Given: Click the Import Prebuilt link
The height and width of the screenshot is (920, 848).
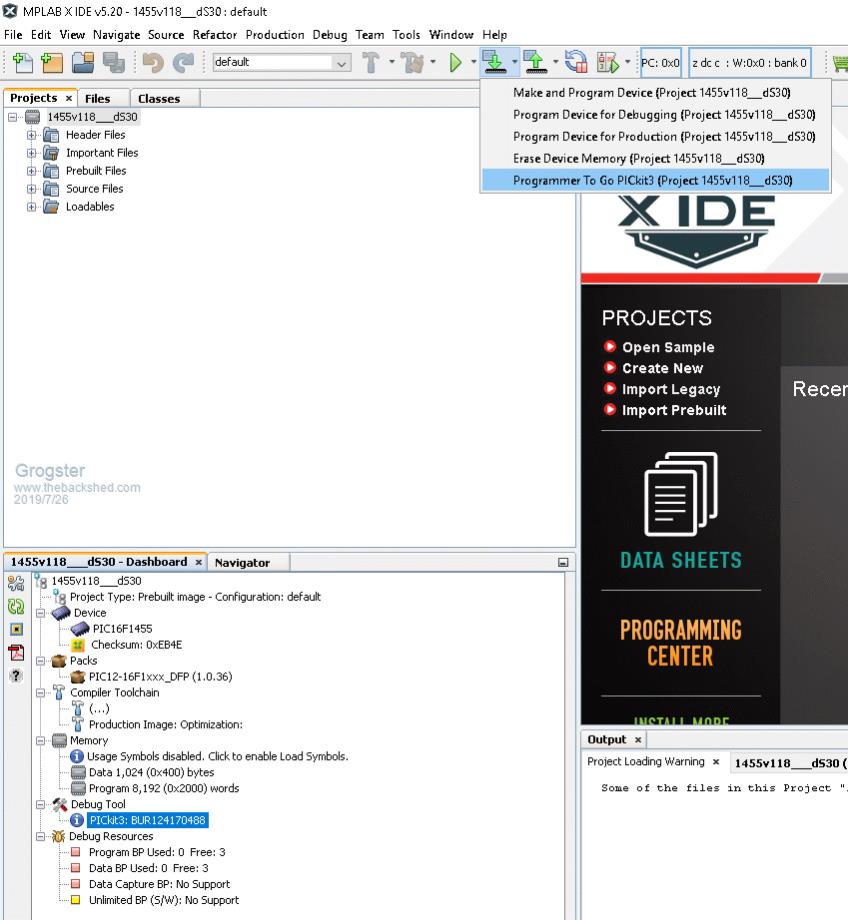Looking at the screenshot, I should click(674, 410).
